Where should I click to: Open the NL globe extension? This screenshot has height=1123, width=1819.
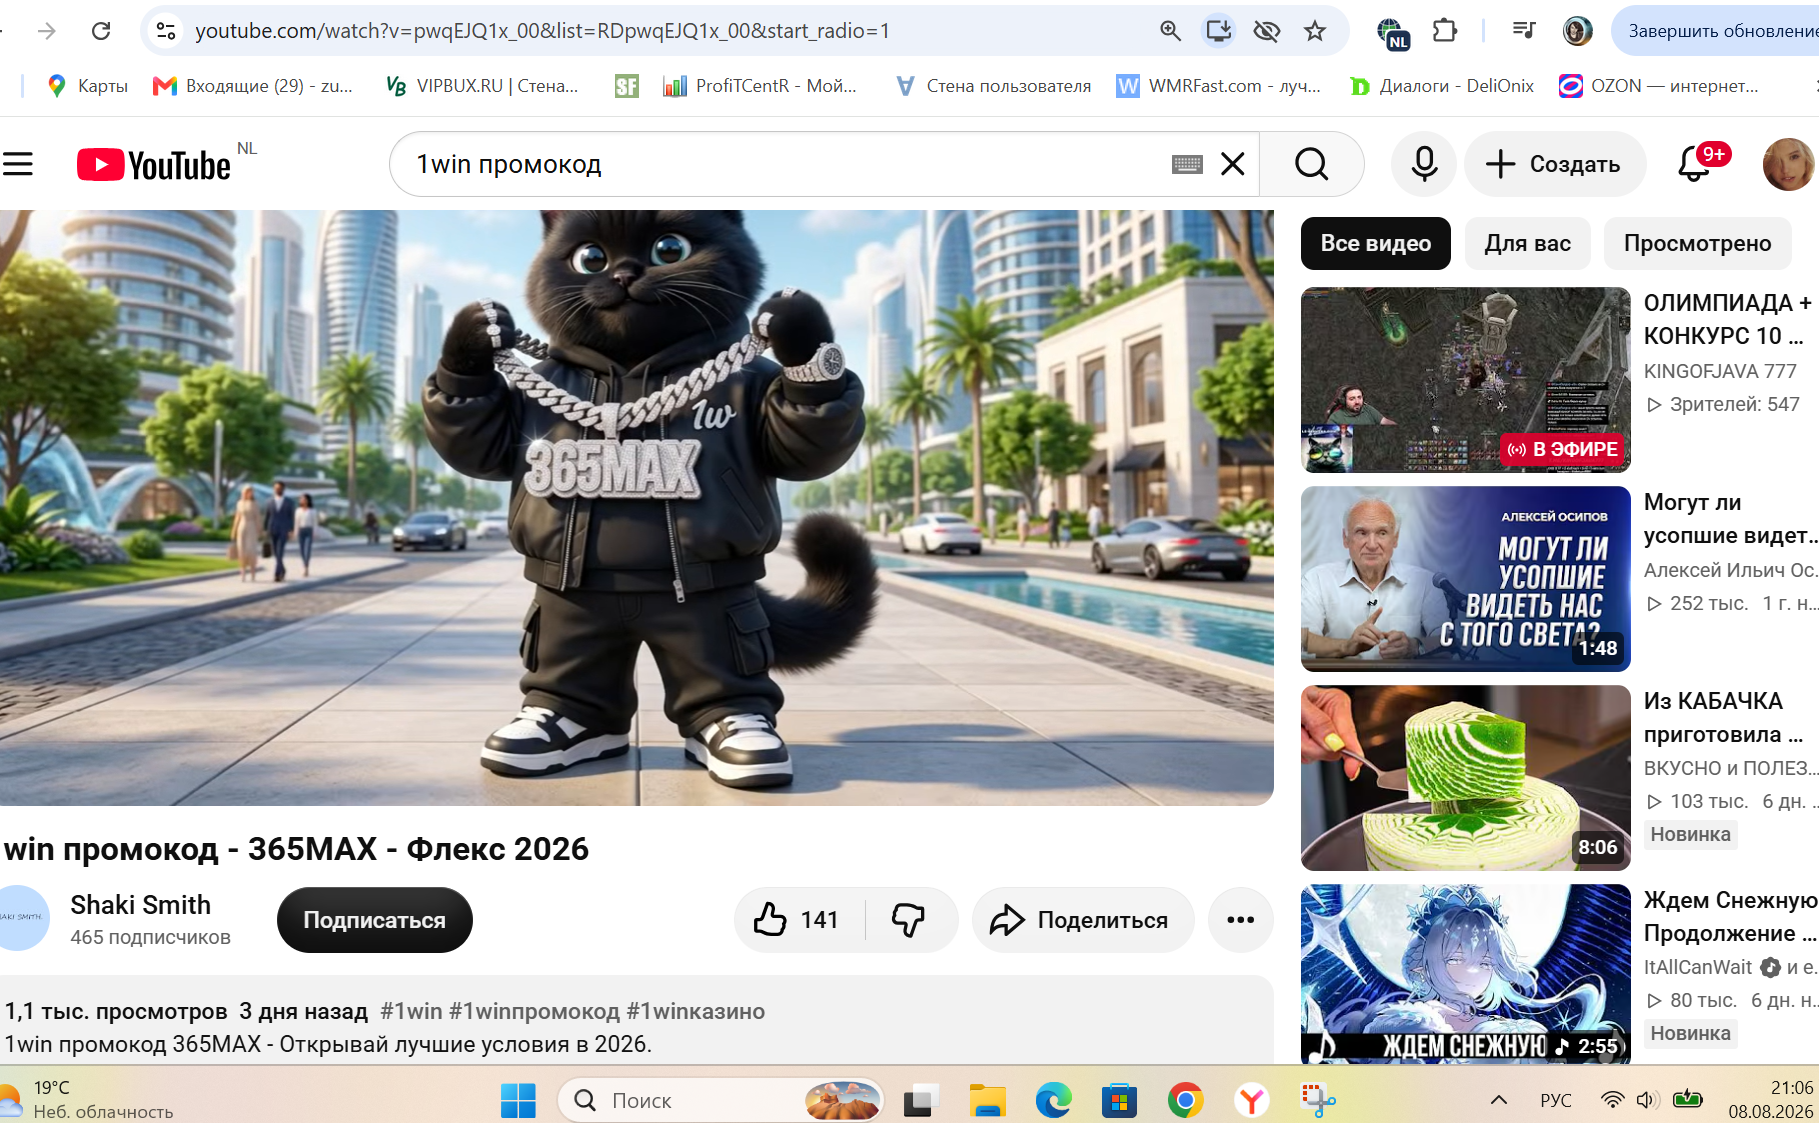(x=1393, y=33)
